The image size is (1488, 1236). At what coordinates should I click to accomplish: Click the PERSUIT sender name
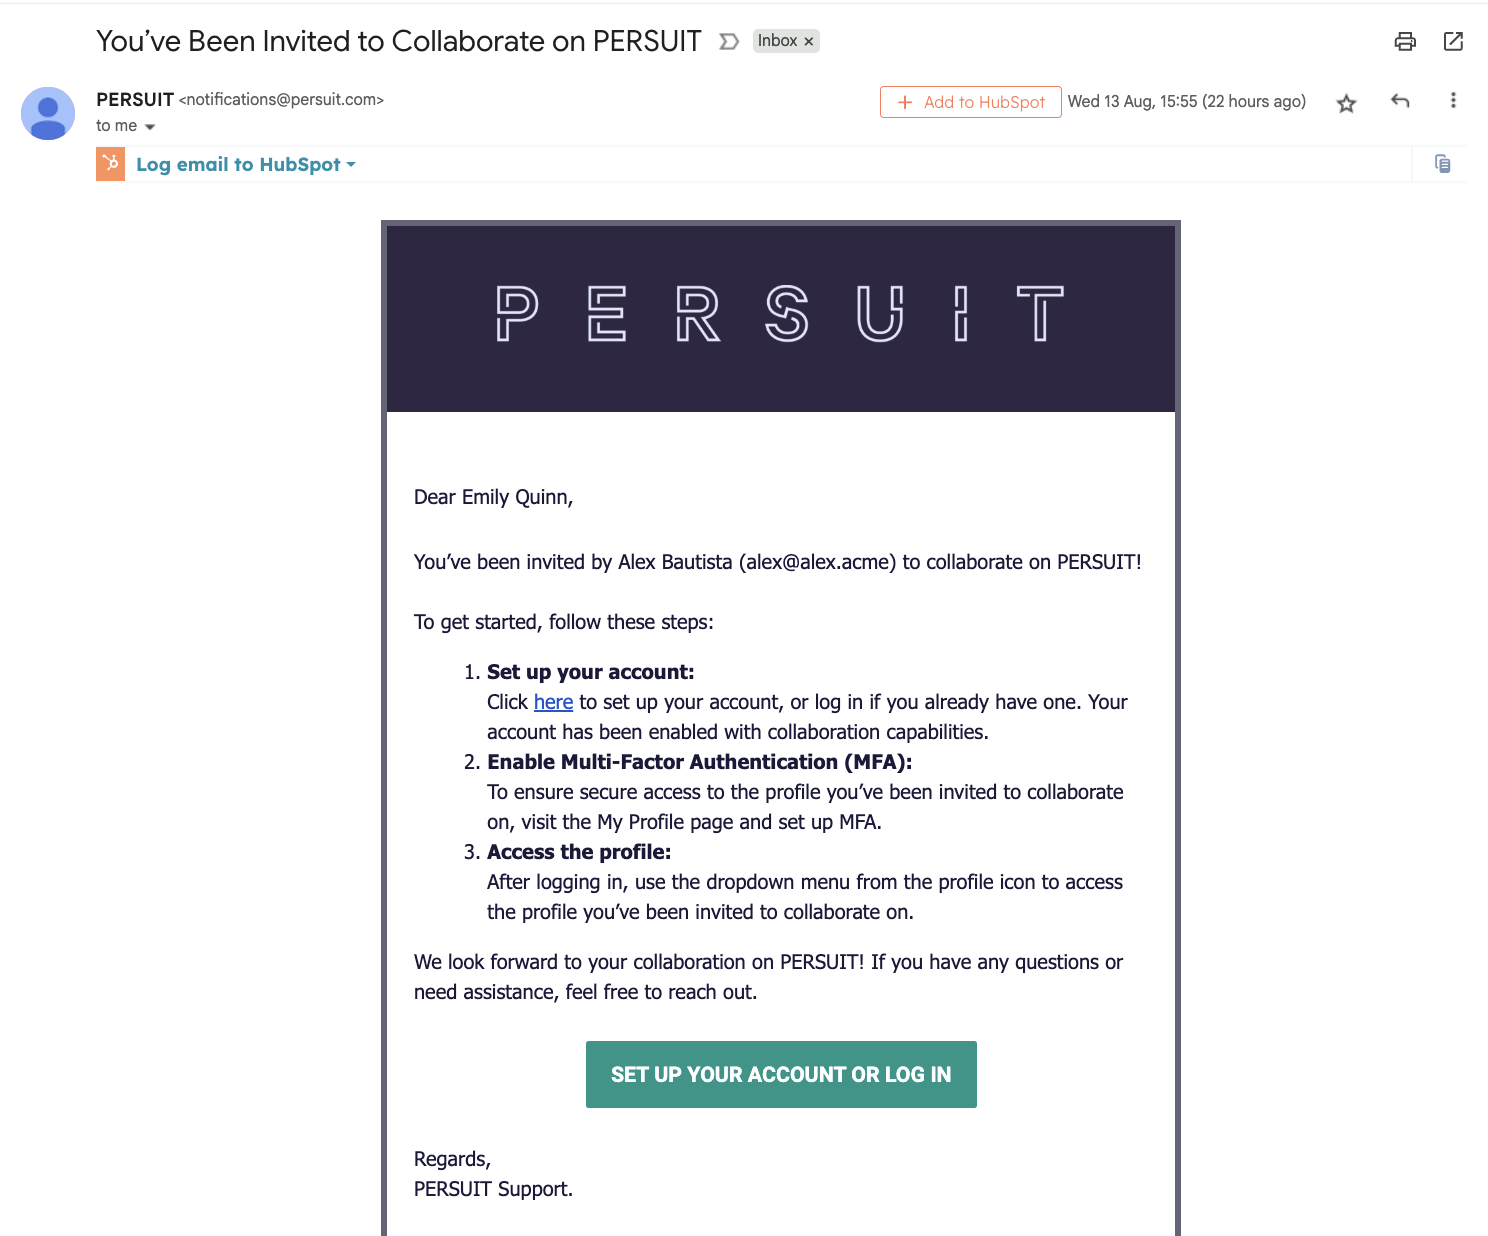(135, 99)
